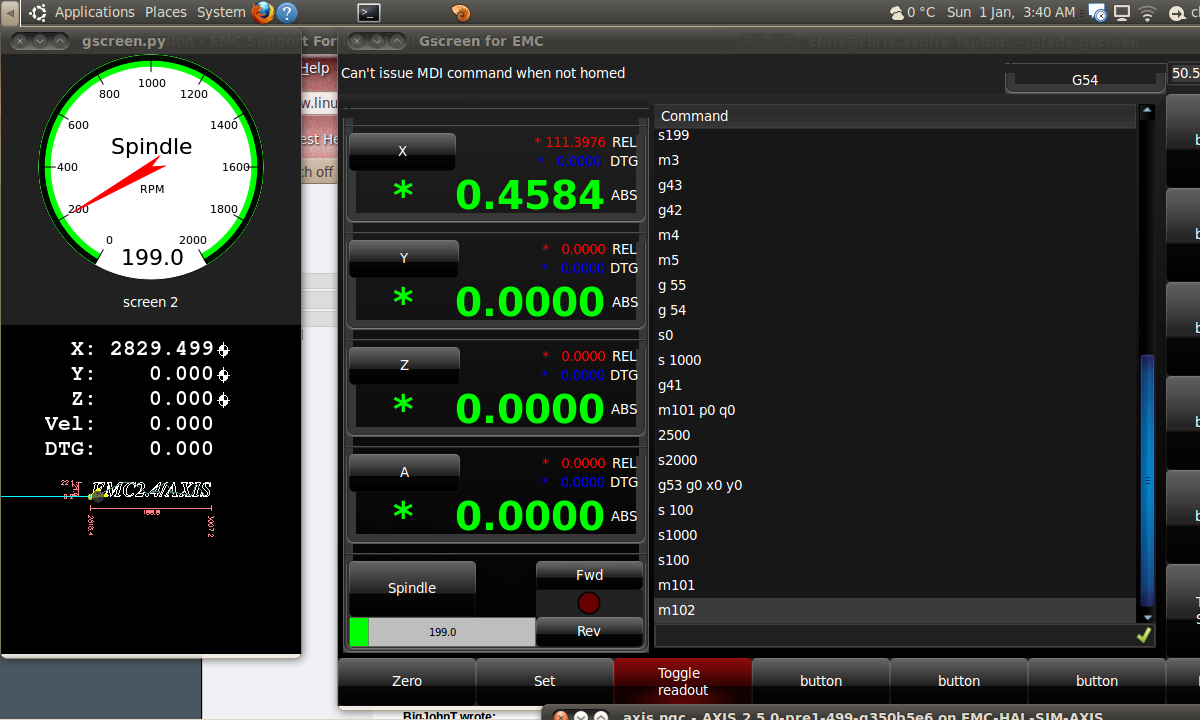Viewport: 1200px width, 720px height.
Task: Click the Spindle button
Action: coord(412,588)
